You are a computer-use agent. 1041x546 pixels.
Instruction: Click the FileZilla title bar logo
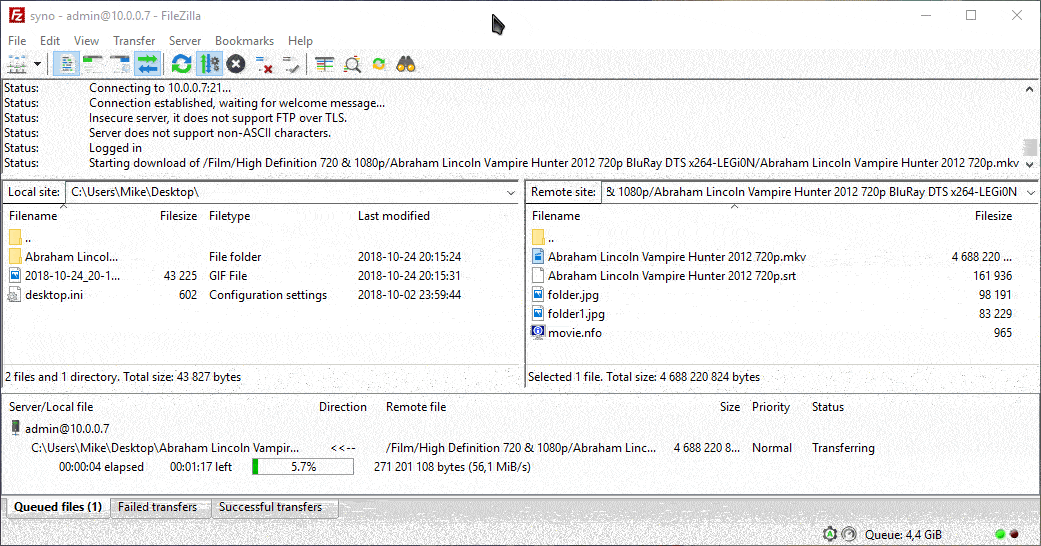(16, 15)
